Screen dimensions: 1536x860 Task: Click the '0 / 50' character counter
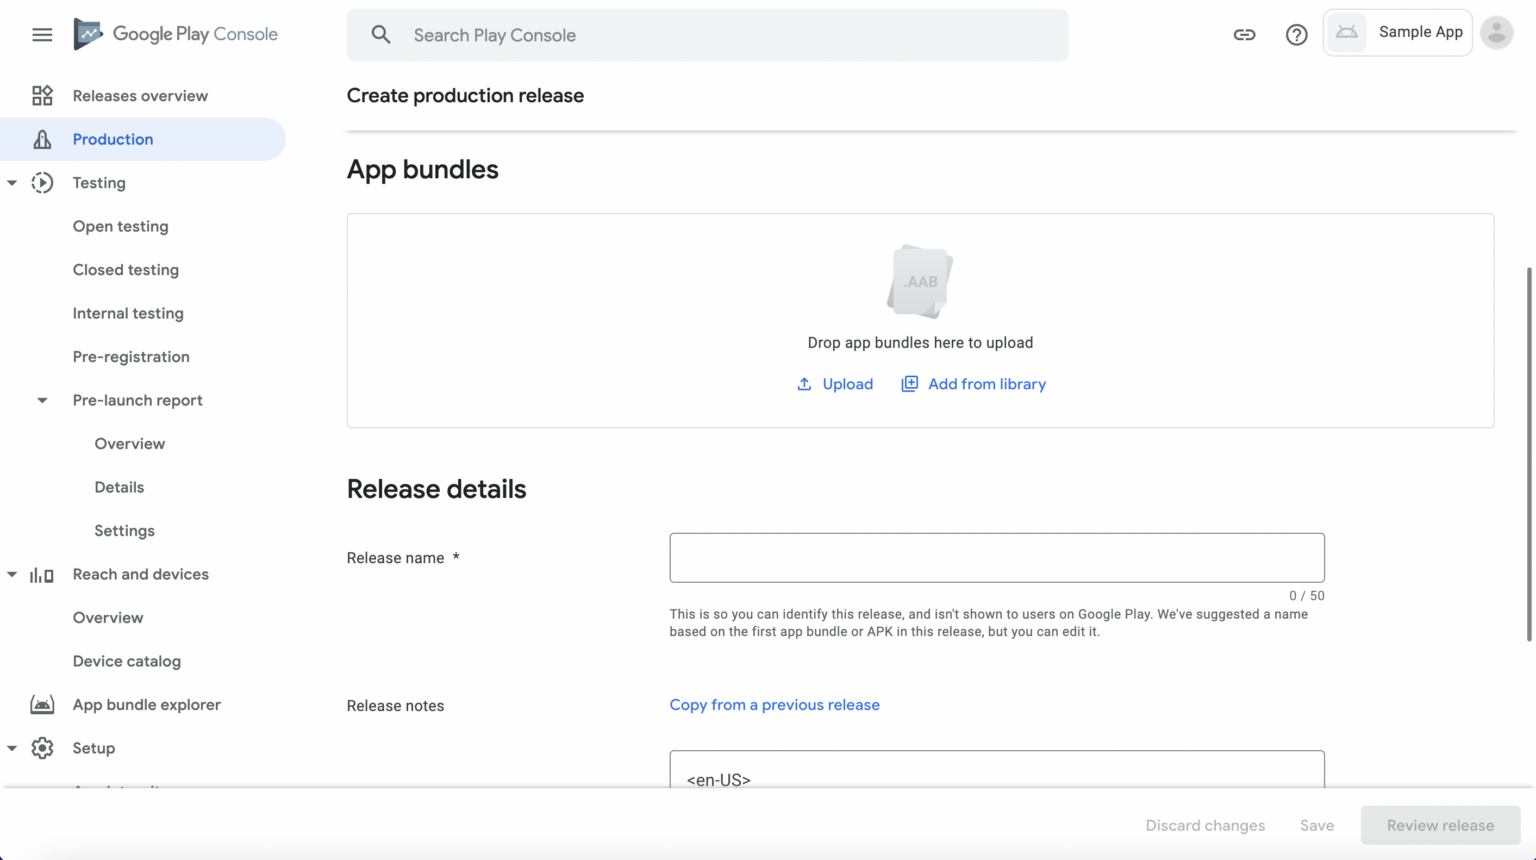pos(1306,595)
